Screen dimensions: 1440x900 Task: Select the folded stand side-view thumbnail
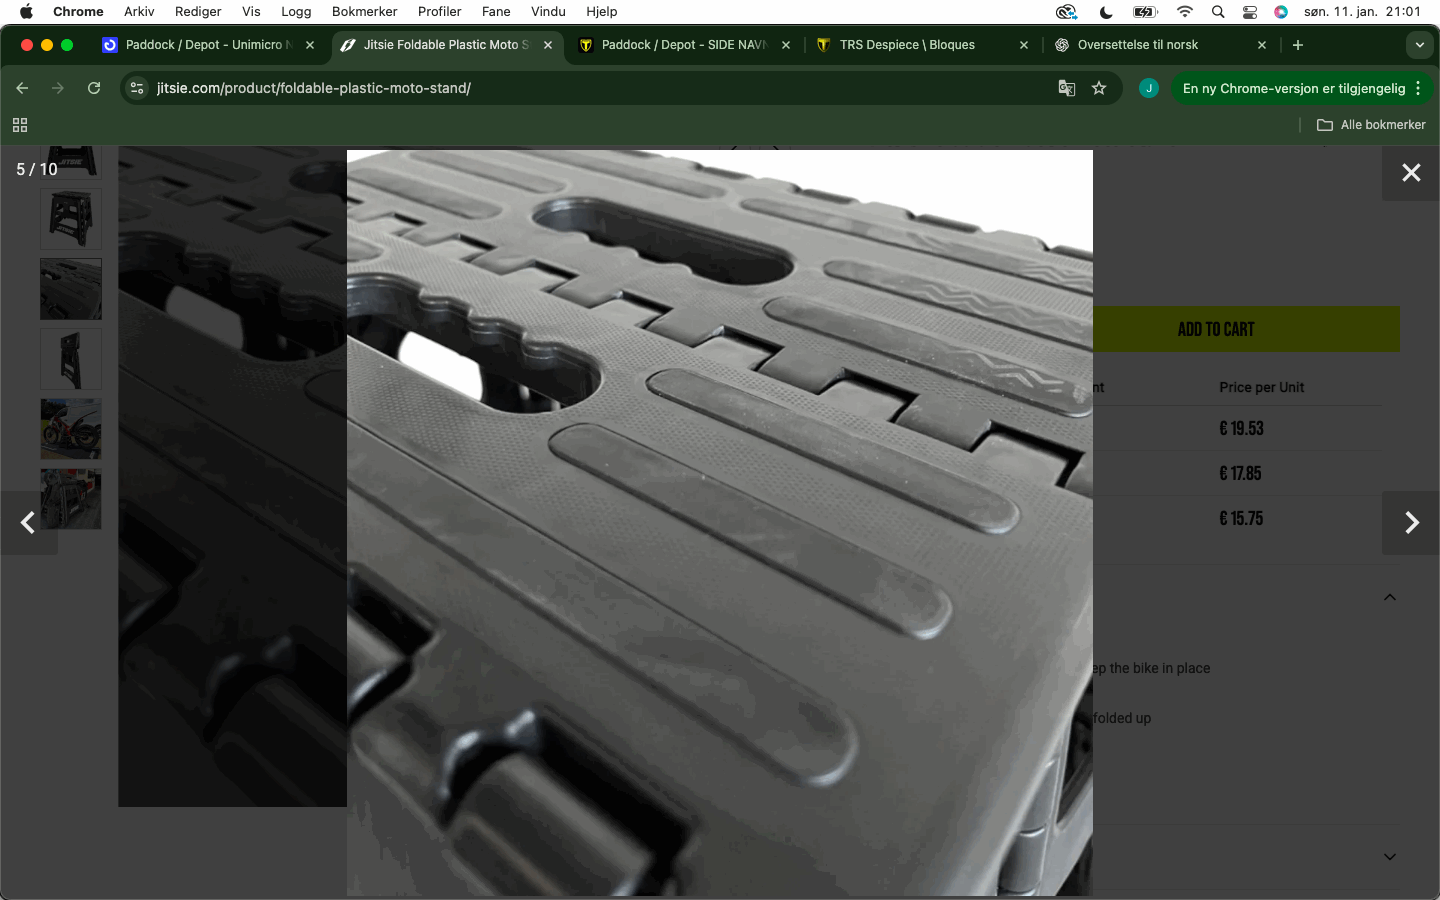click(71, 359)
